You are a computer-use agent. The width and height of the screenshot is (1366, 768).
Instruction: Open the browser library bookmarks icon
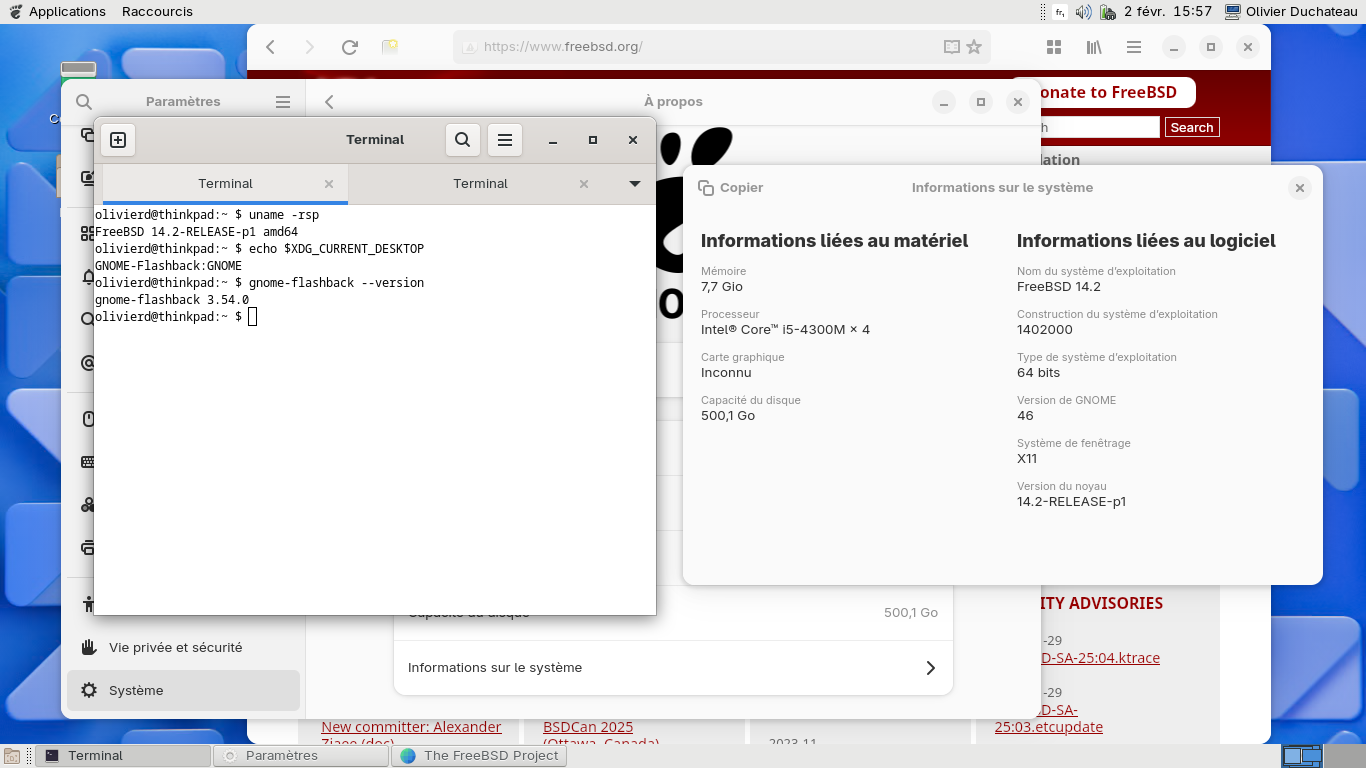(1093, 47)
